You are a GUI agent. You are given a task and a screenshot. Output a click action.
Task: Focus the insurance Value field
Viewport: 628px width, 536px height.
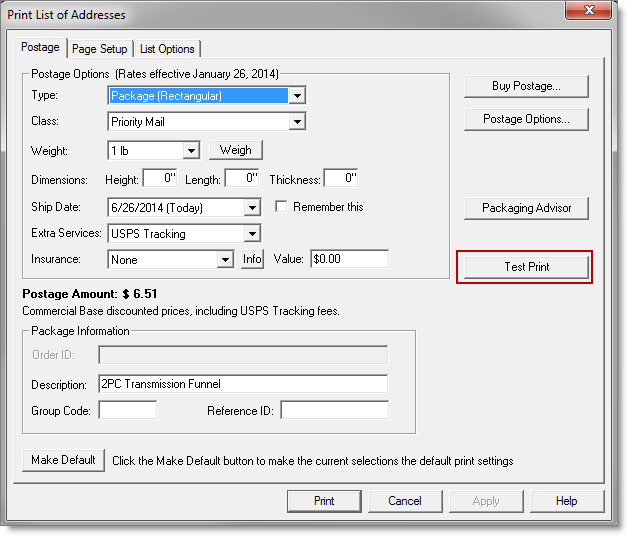tap(349, 260)
